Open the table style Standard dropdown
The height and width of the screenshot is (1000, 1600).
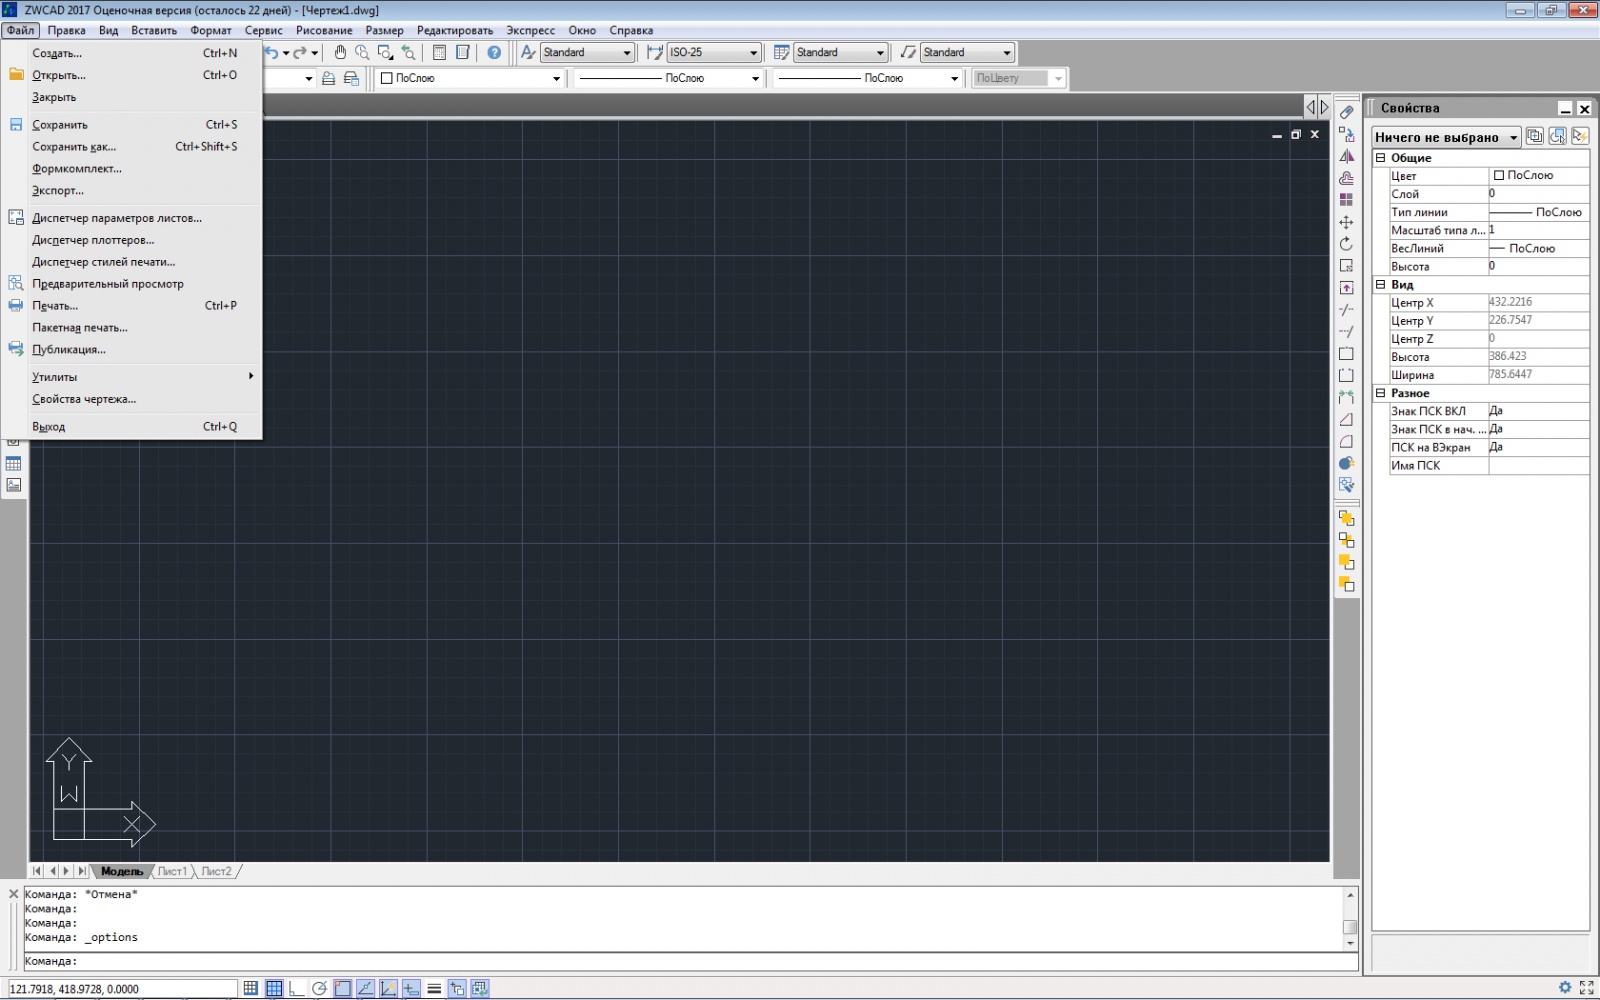tap(841, 52)
